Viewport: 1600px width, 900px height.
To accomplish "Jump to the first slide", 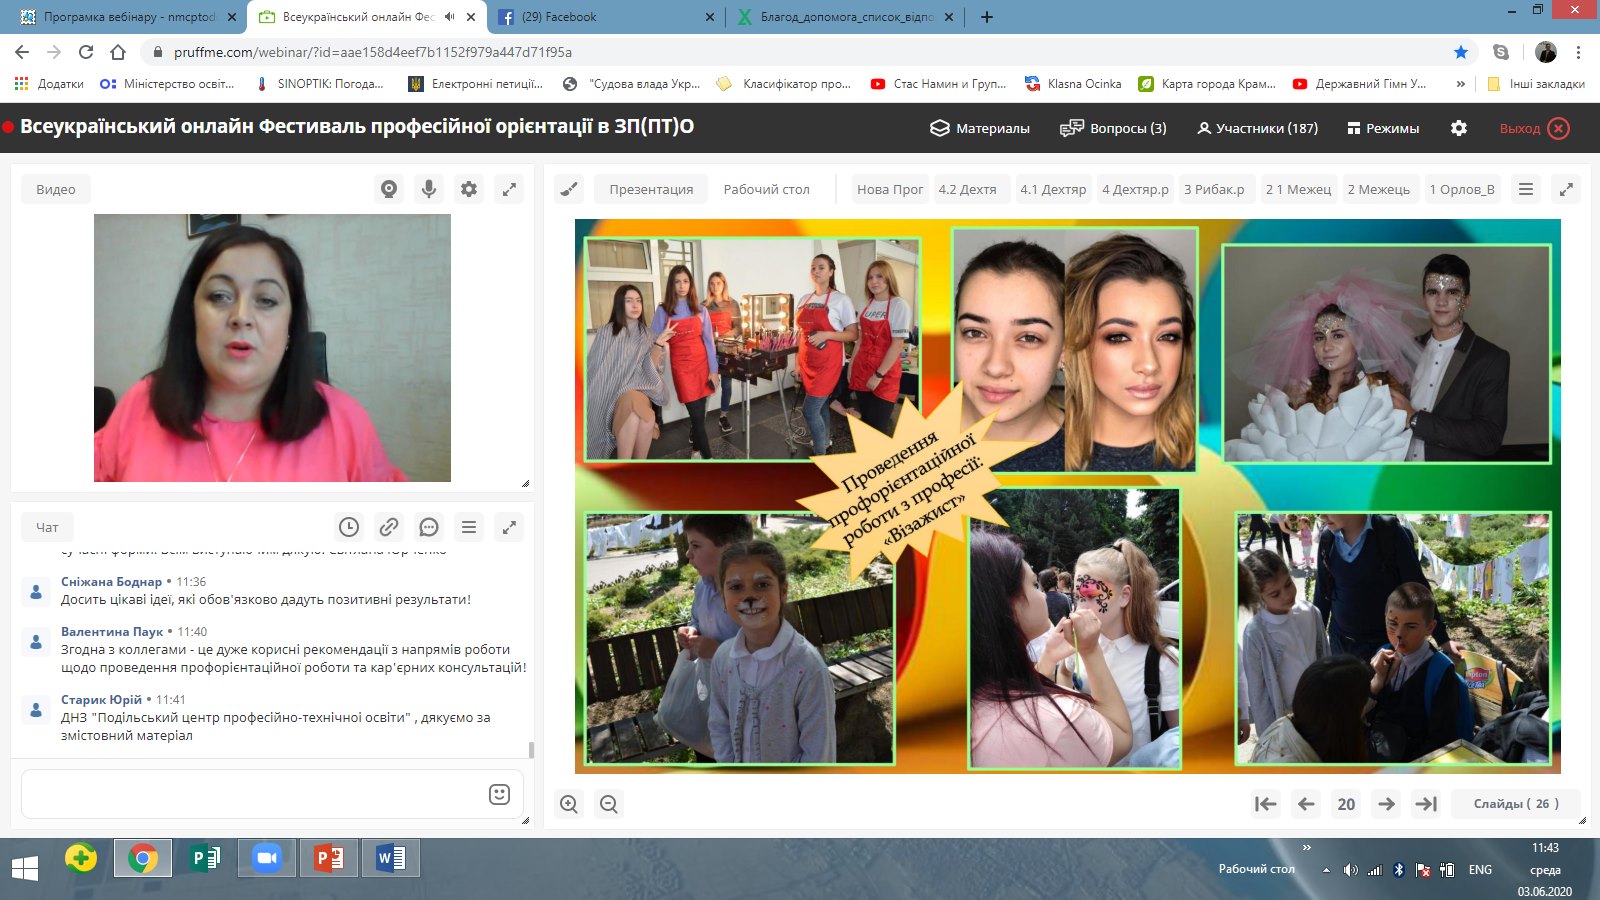I will click(x=1266, y=804).
